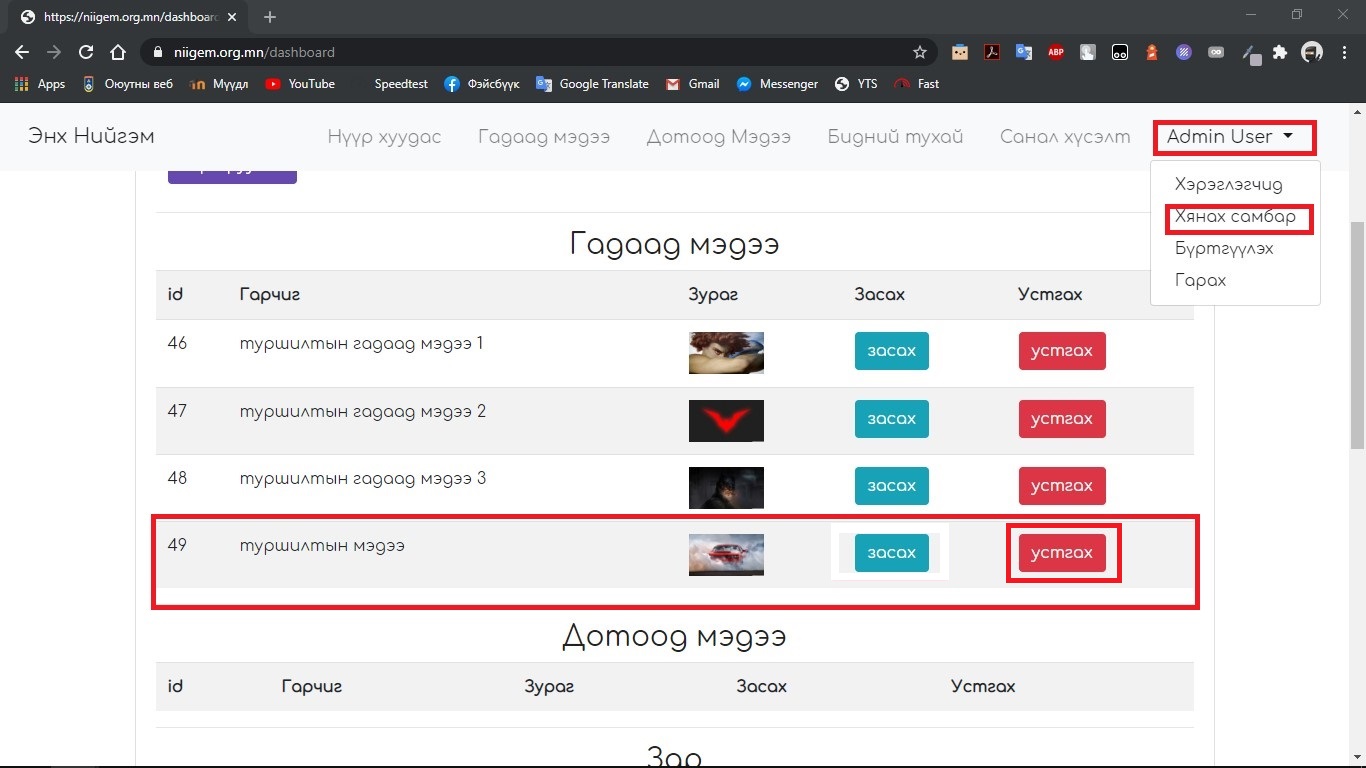
Task: Click the thumbnail image in row 47
Action: [726, 420]
